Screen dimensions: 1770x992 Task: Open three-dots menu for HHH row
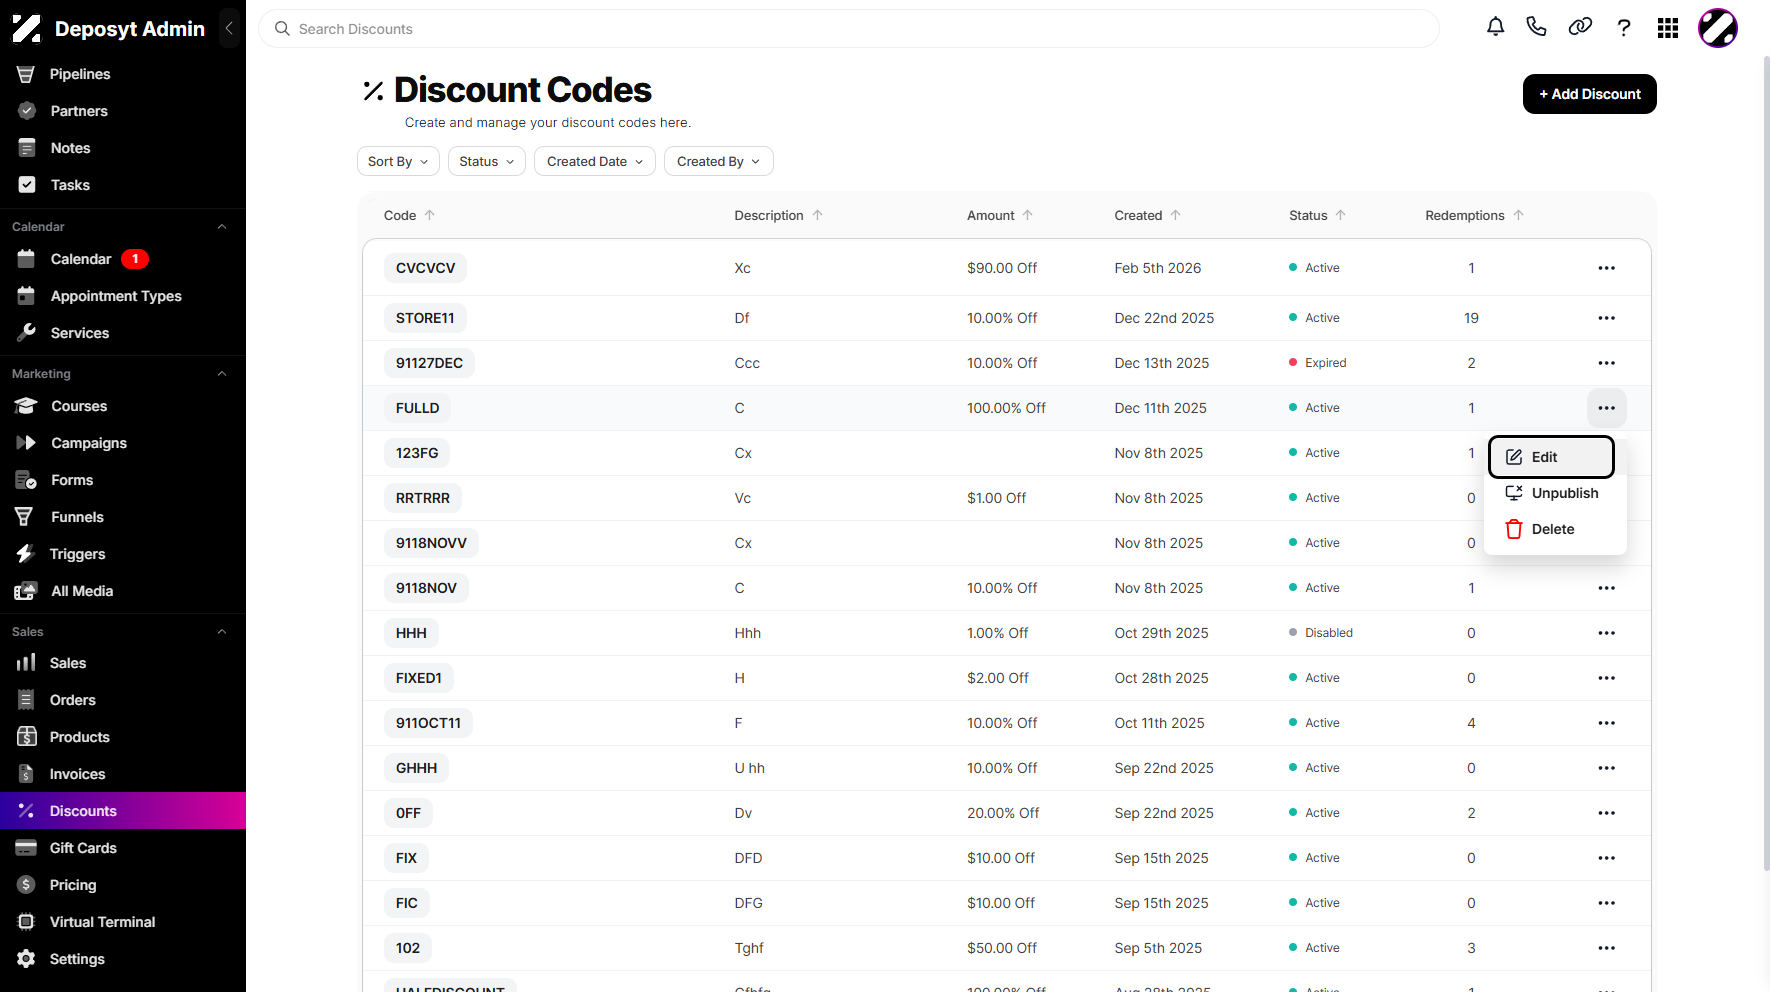(x=1606, y=633)
